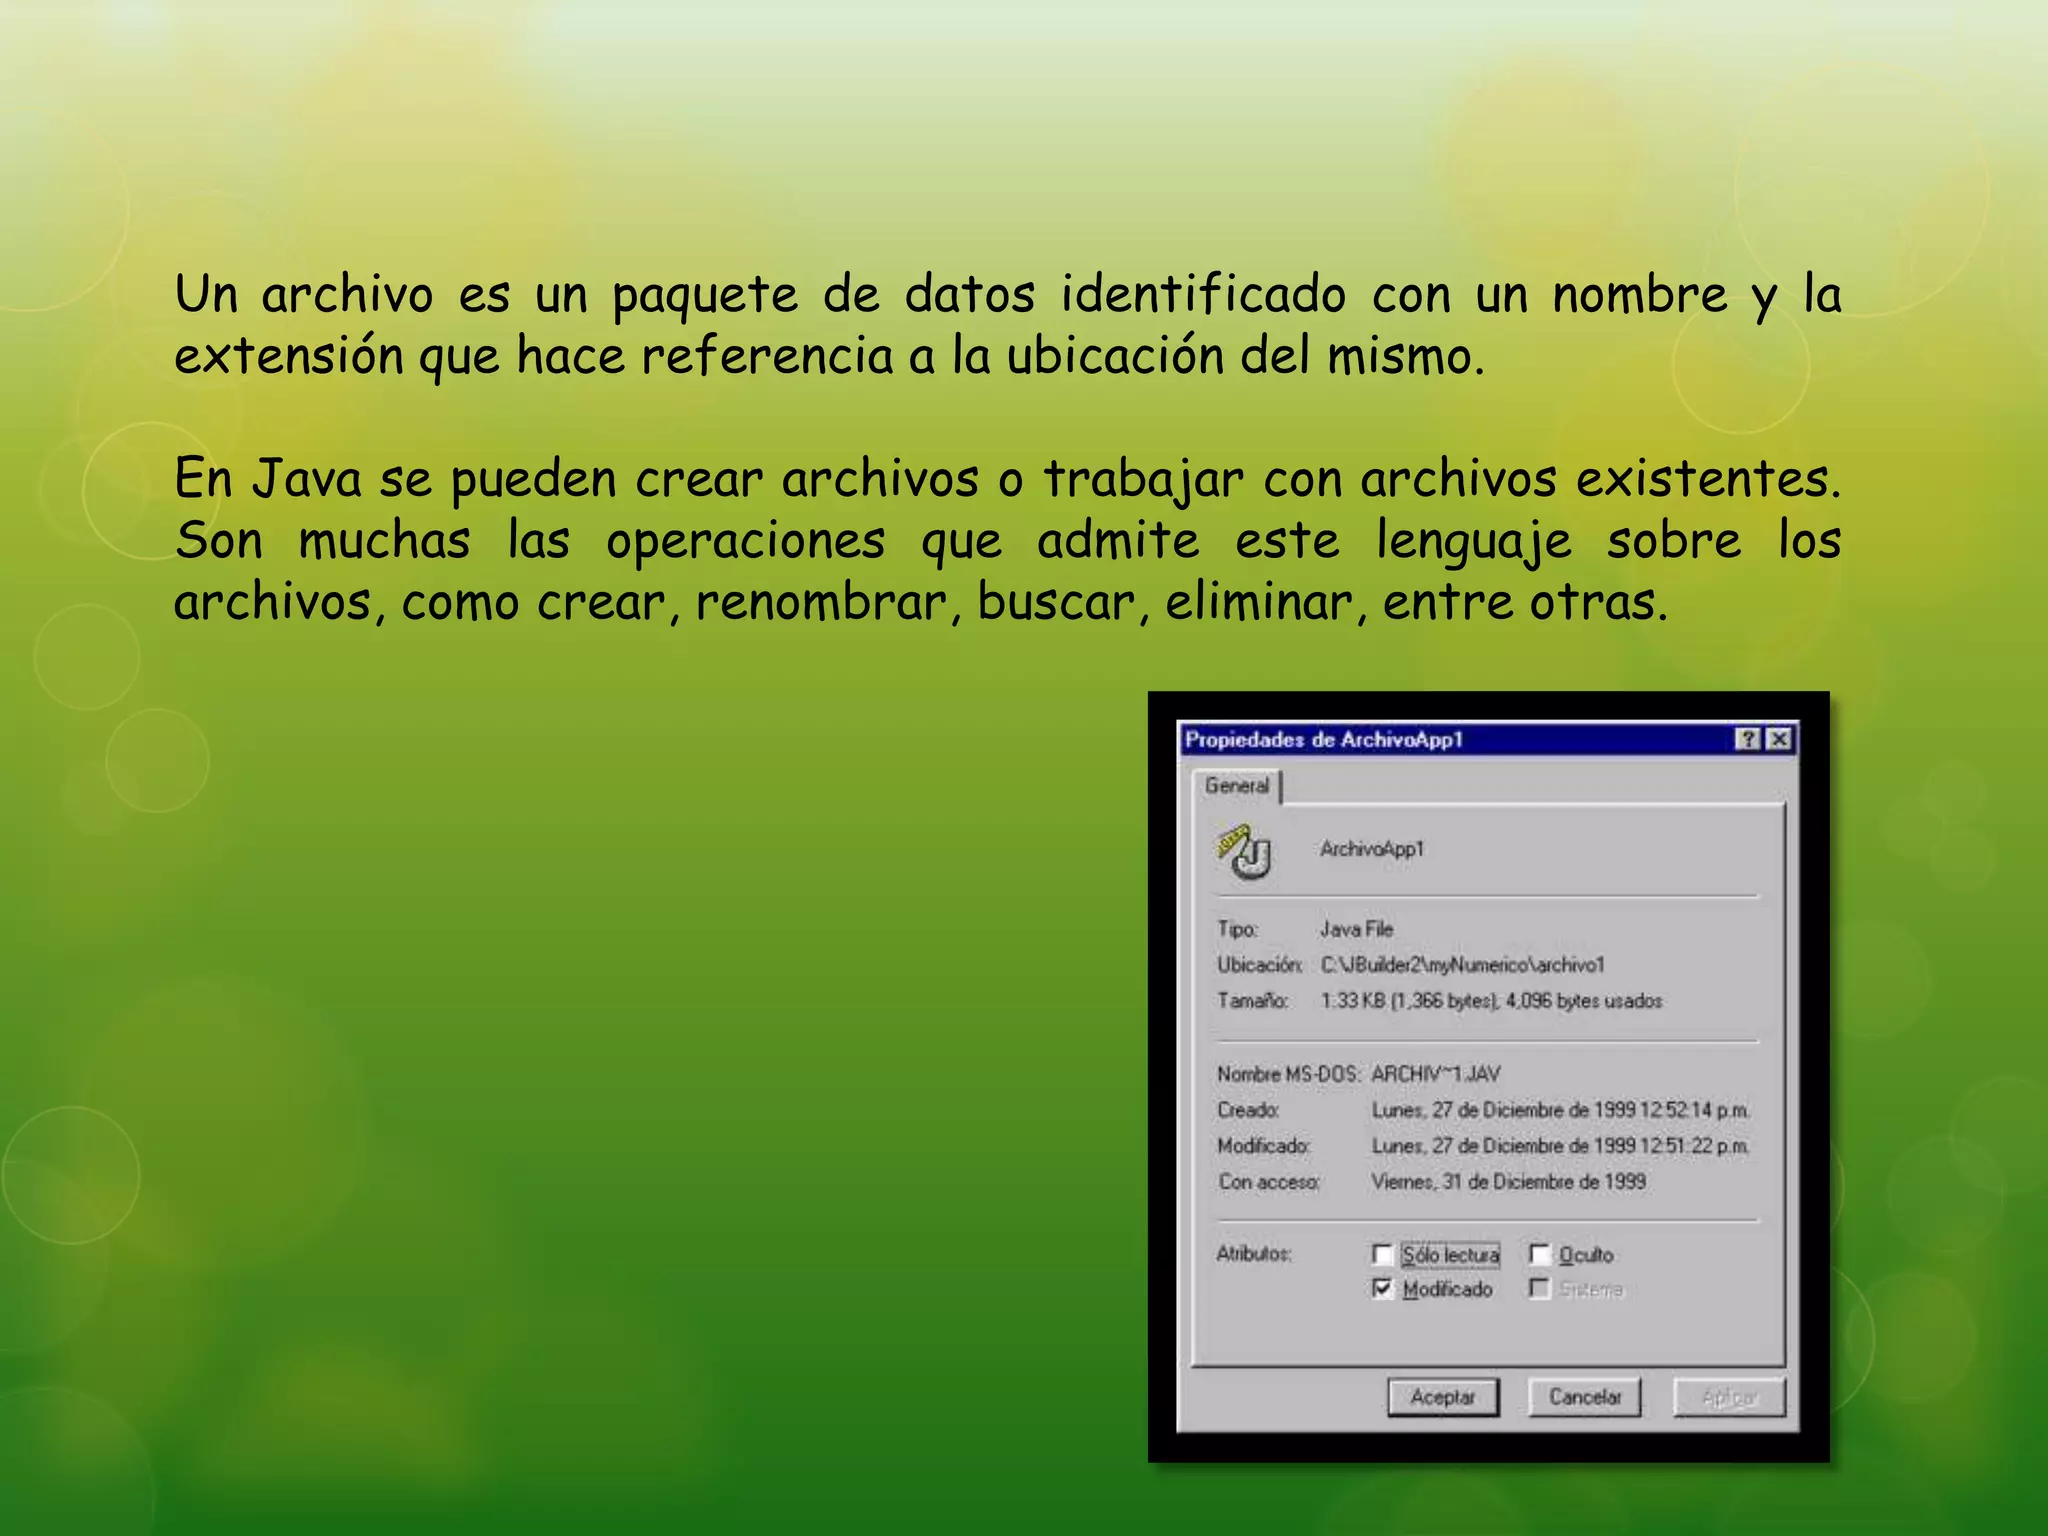This screenshot has width=2048, height=1536.
Task: Select the General tab
Action: 1236,786
